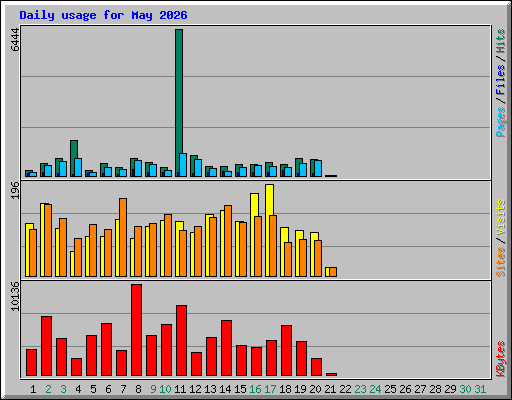Click the cyan pages bar for day 12
The image size is (512, 400).
pos(198,168)
